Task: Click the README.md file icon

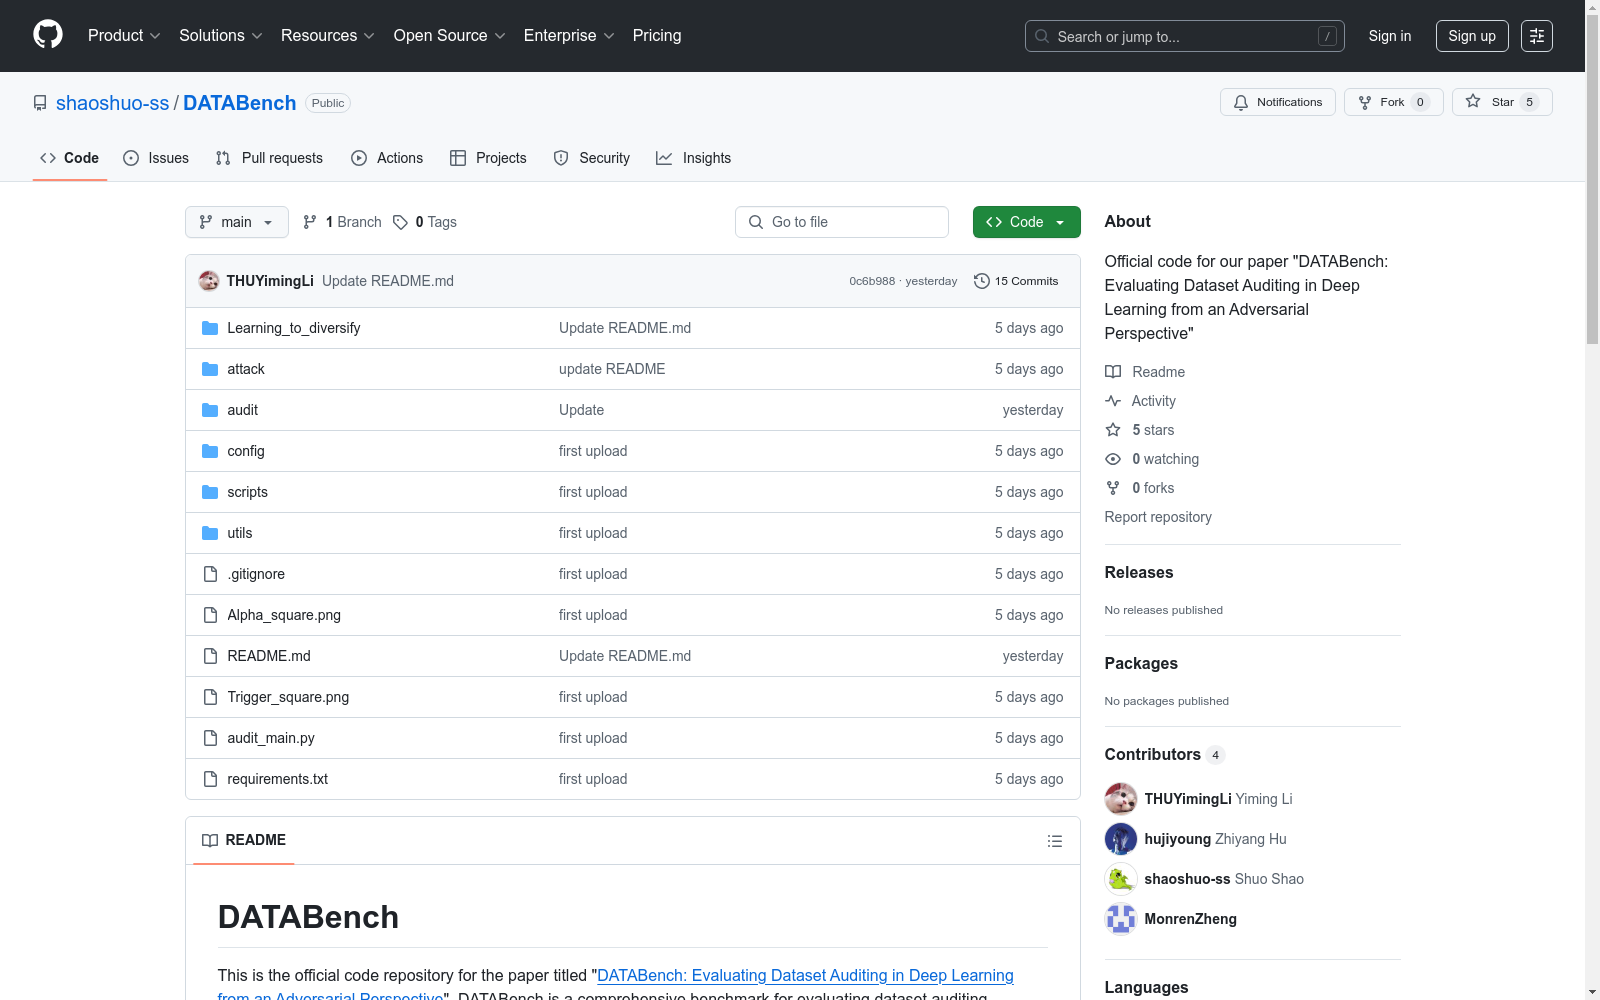Action: 210,656
